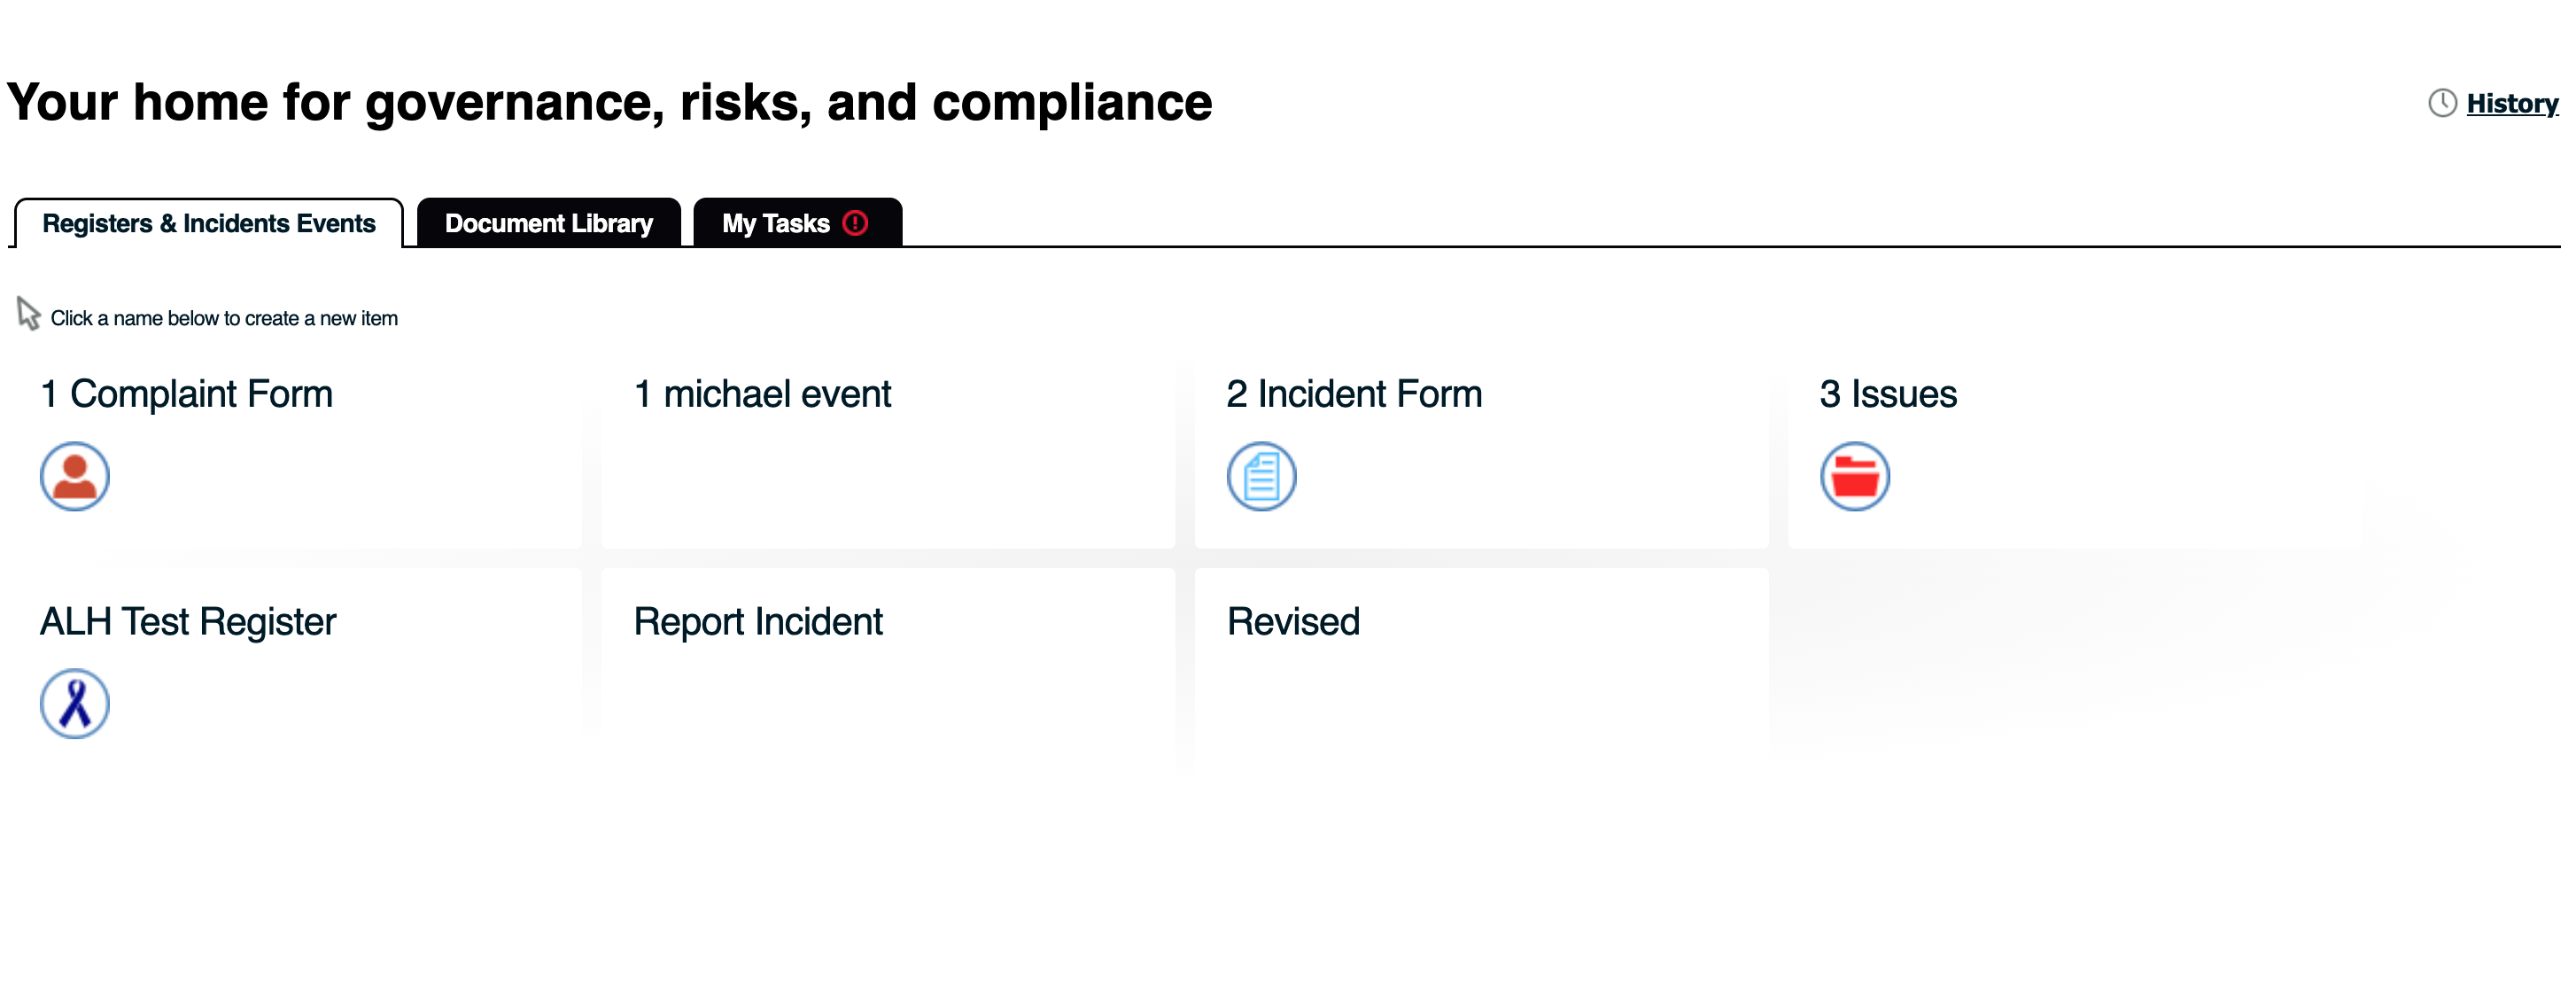Click the Report Incident register name
Screen dimensions: 2576x982
758,622
